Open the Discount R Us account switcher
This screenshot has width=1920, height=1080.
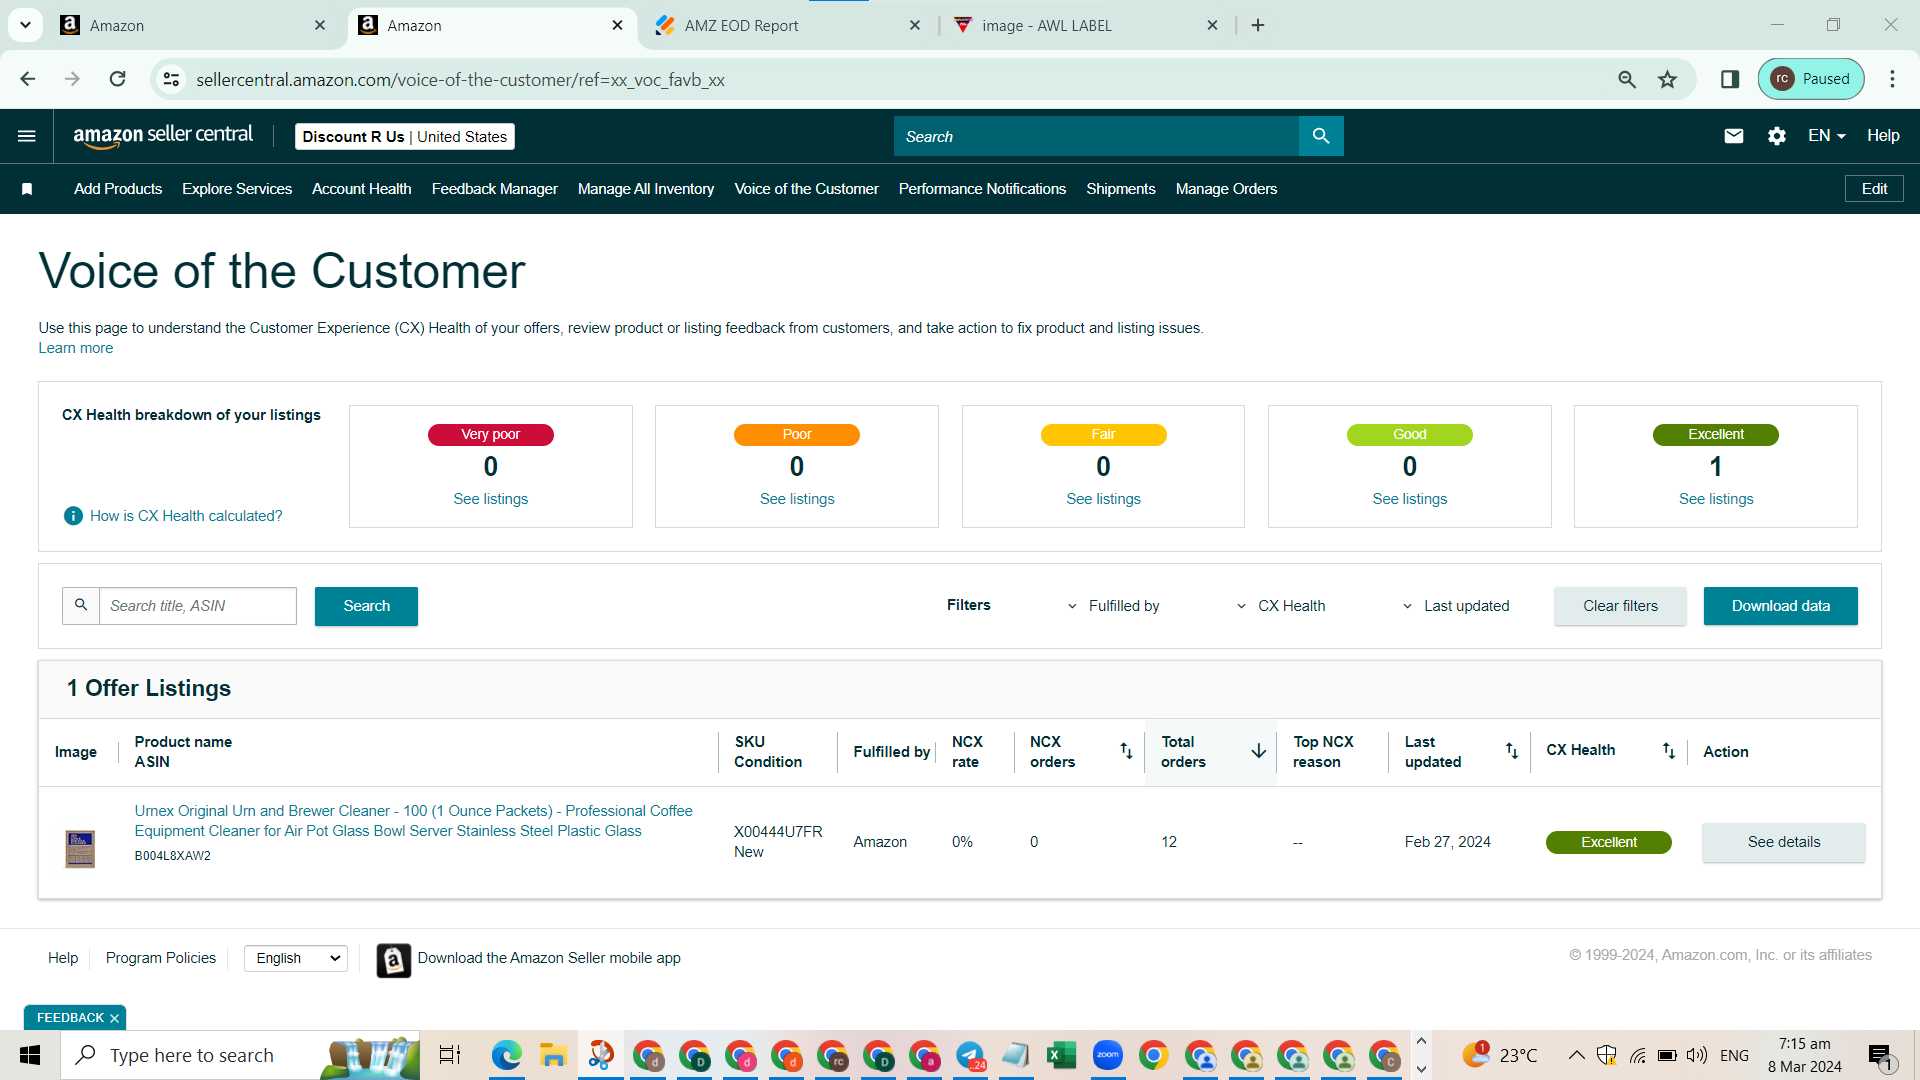click(x=405, y=137)
